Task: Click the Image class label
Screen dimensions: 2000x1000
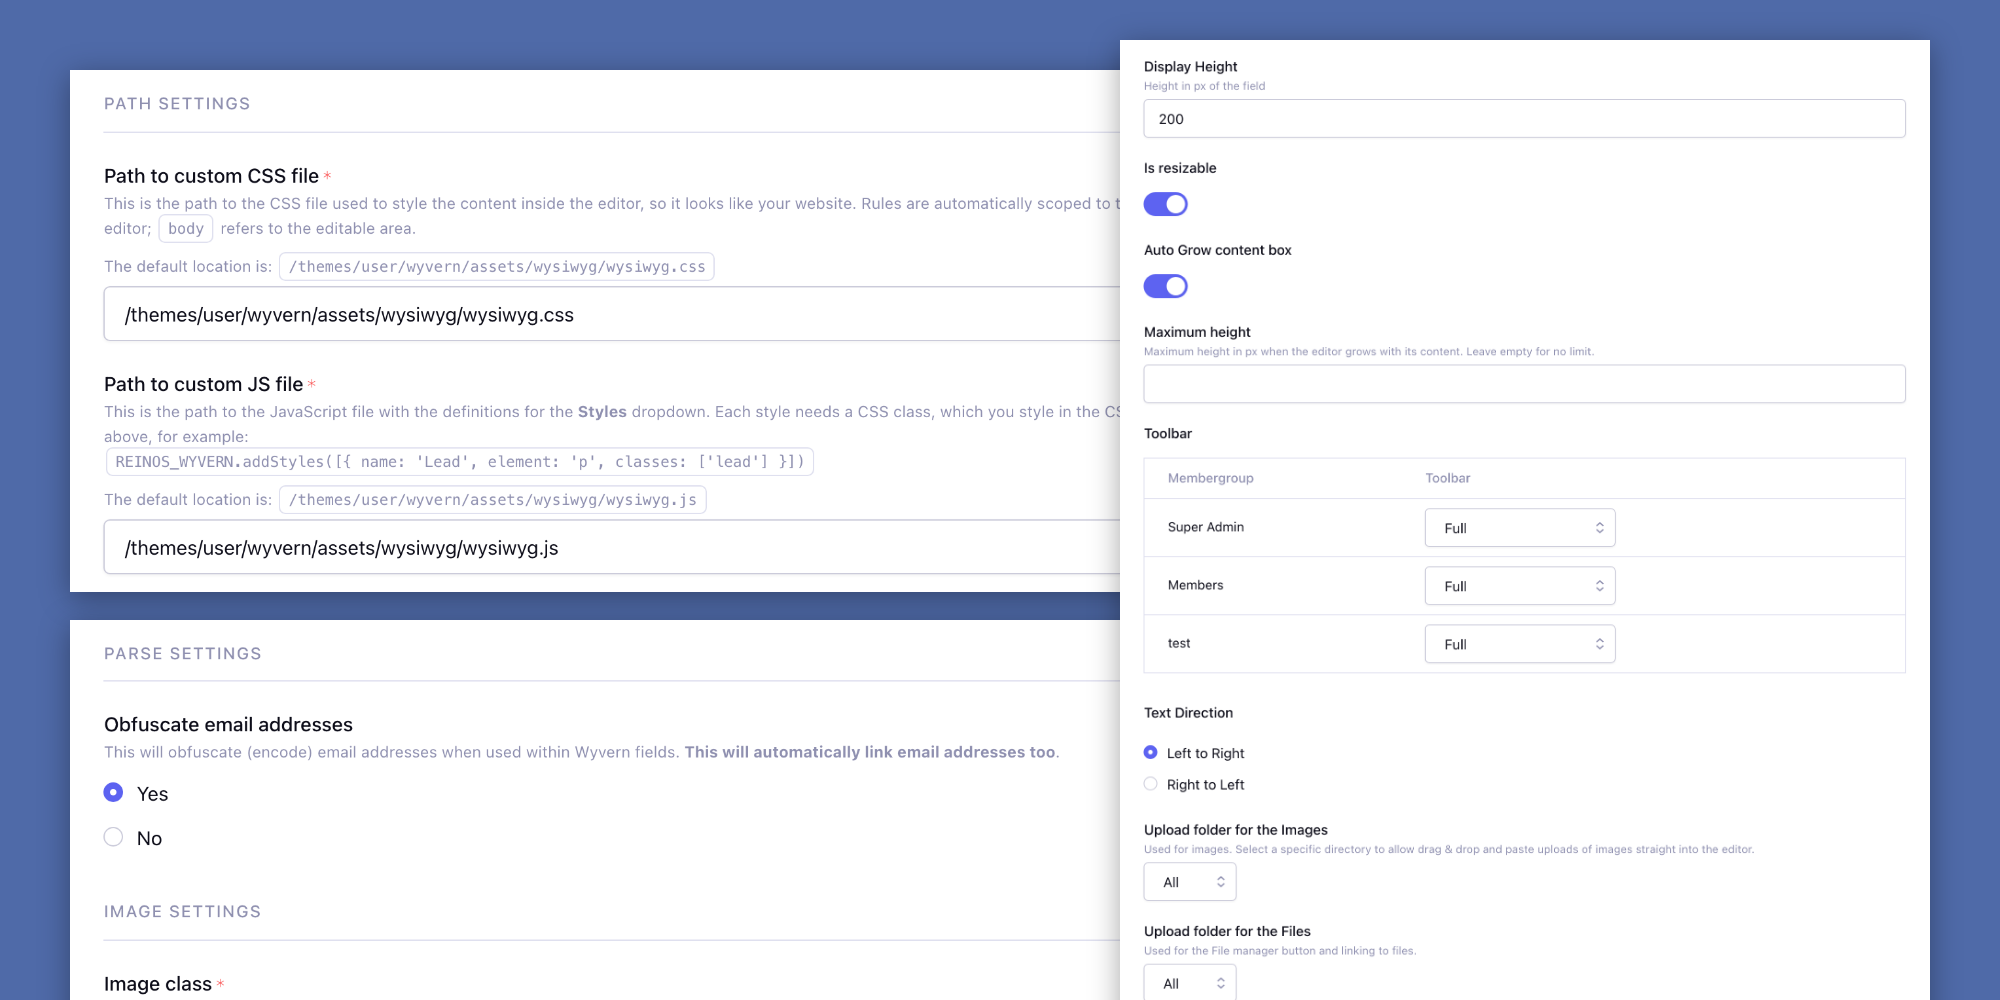Action: (158, 984)
